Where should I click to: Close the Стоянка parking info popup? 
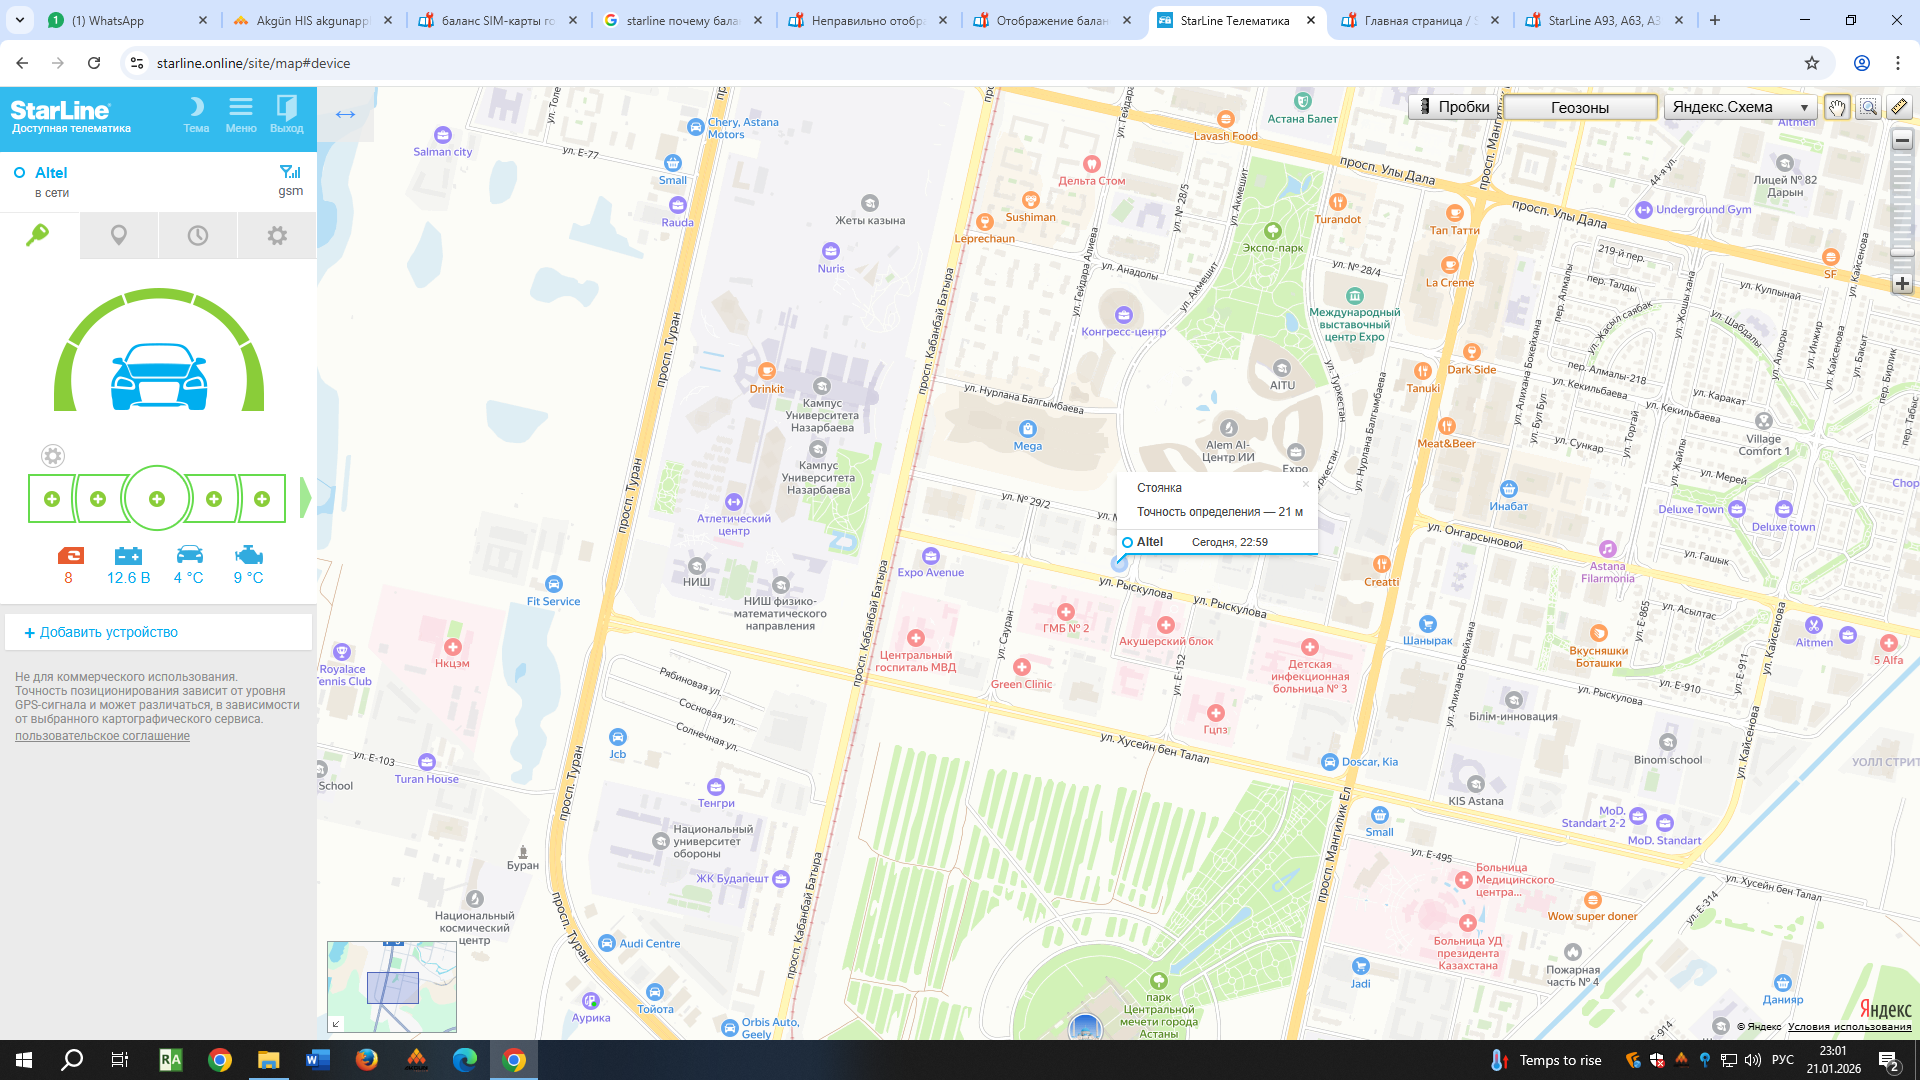[1305, 484]
